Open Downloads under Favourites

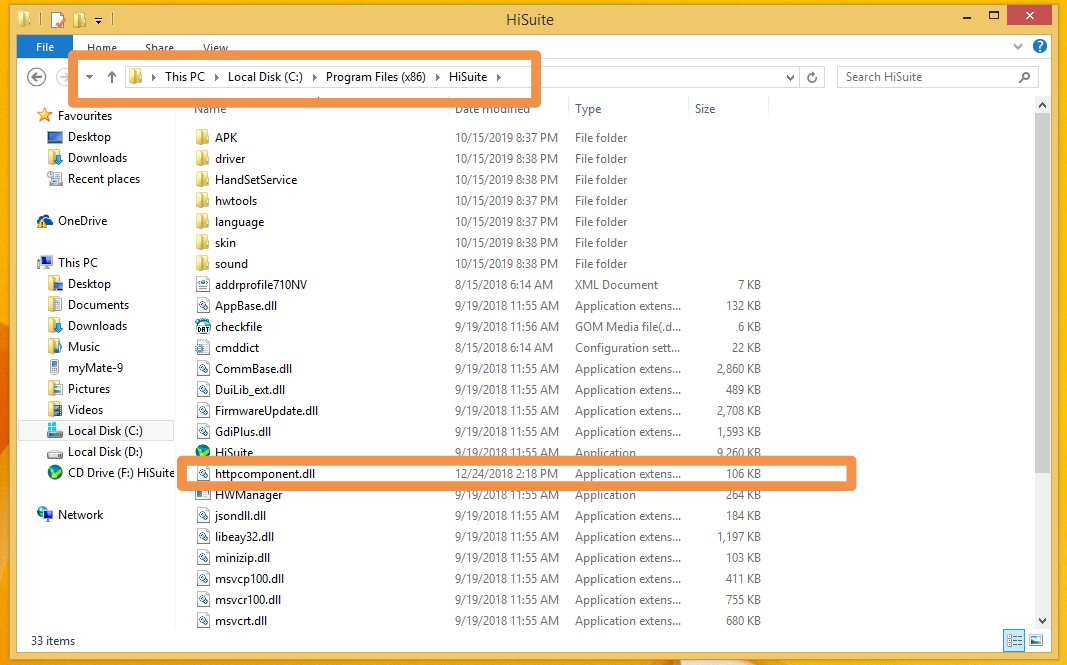click(x=97, y=158)
